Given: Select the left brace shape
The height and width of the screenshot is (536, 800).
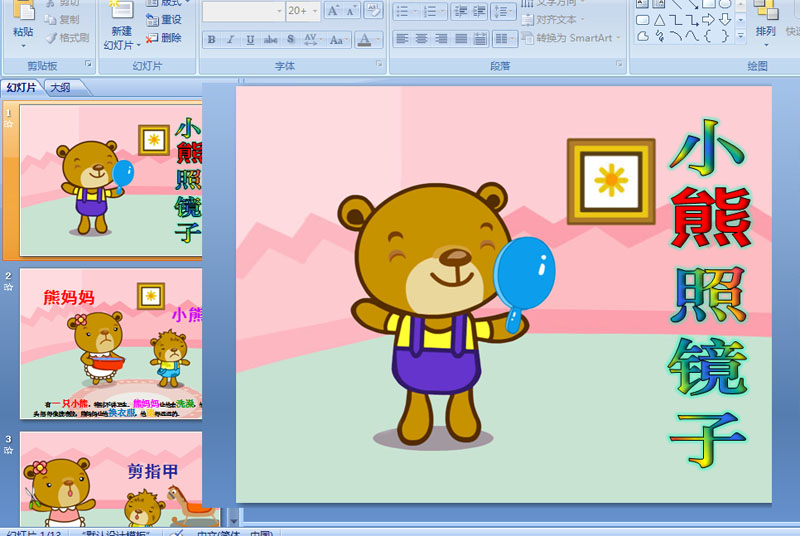Looking at the screenshot, I should point(708,36).
